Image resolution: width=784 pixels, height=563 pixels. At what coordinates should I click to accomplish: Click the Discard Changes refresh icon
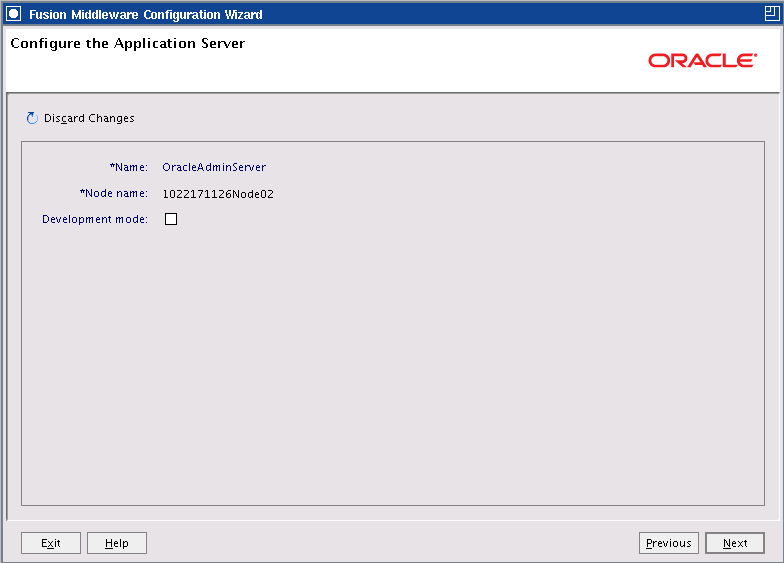tap(32, 118)
